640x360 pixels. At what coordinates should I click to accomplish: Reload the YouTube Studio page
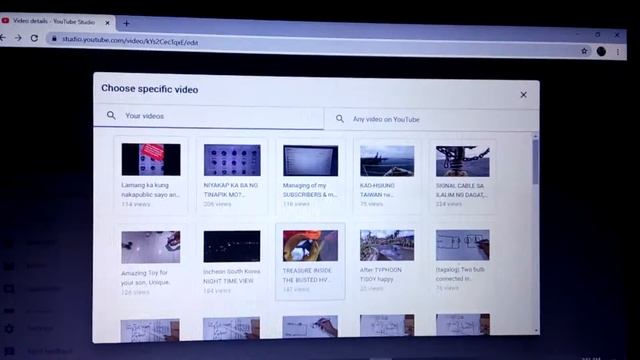pos(34,38)
